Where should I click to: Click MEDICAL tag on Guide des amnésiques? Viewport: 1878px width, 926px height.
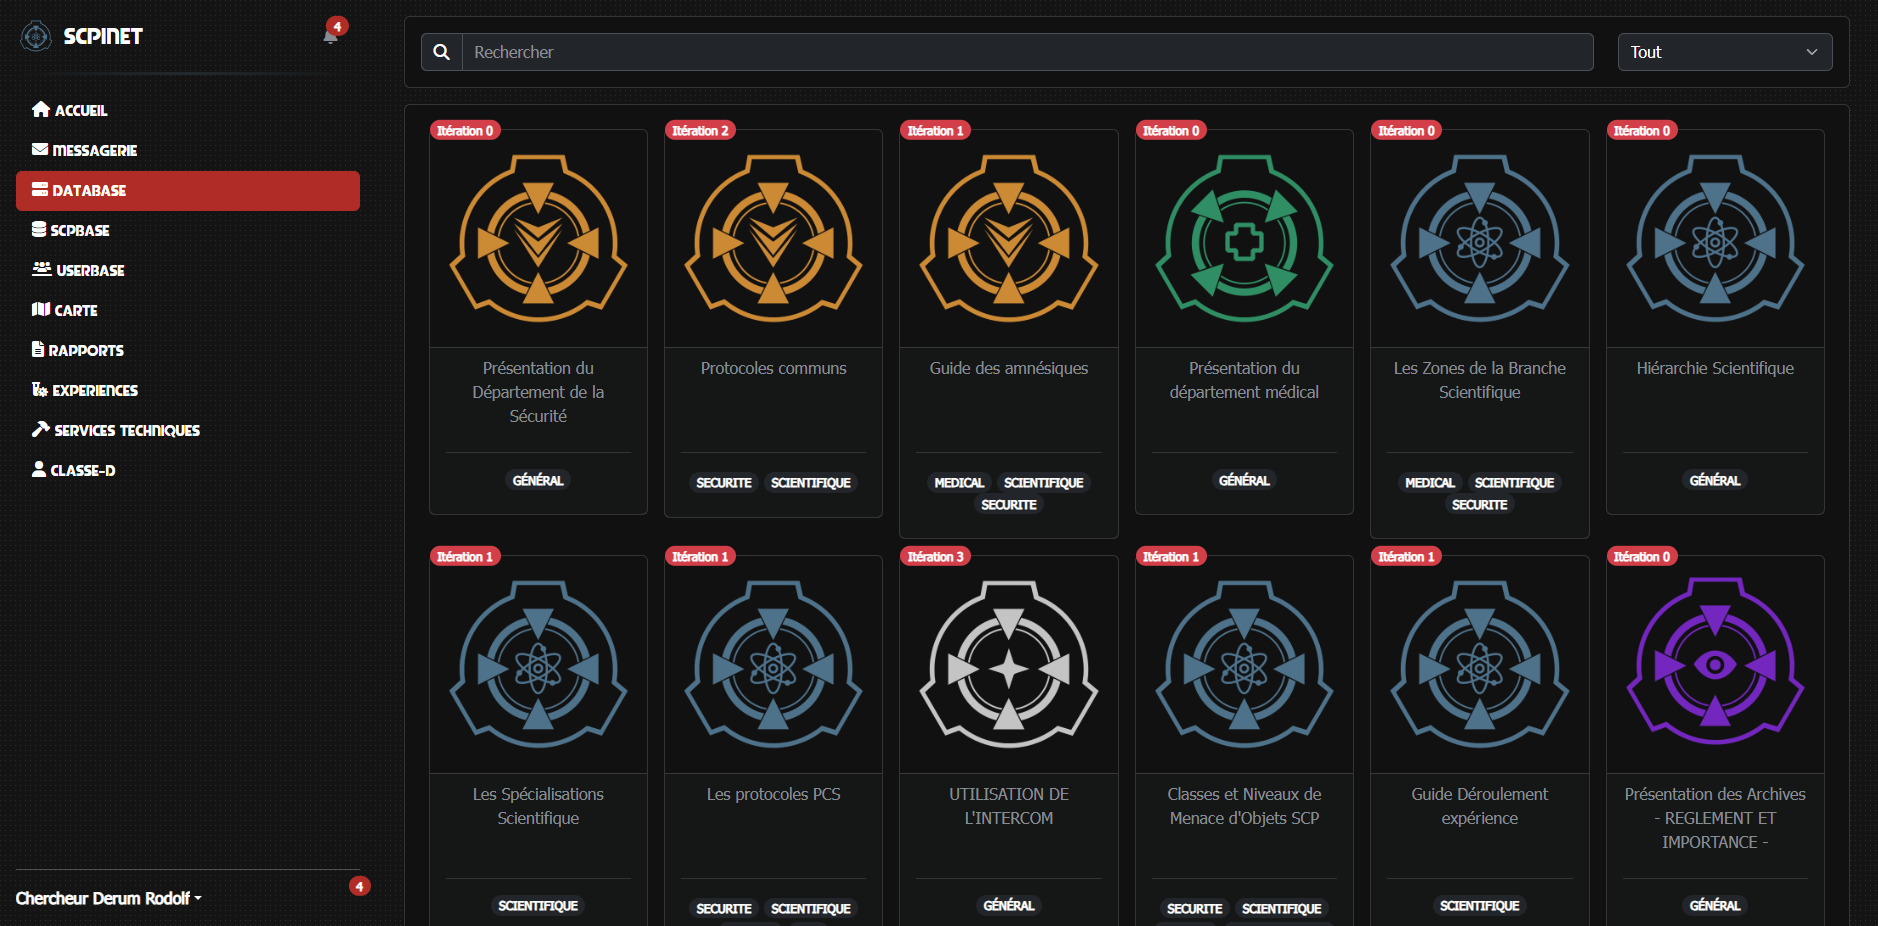pos(959,483)
